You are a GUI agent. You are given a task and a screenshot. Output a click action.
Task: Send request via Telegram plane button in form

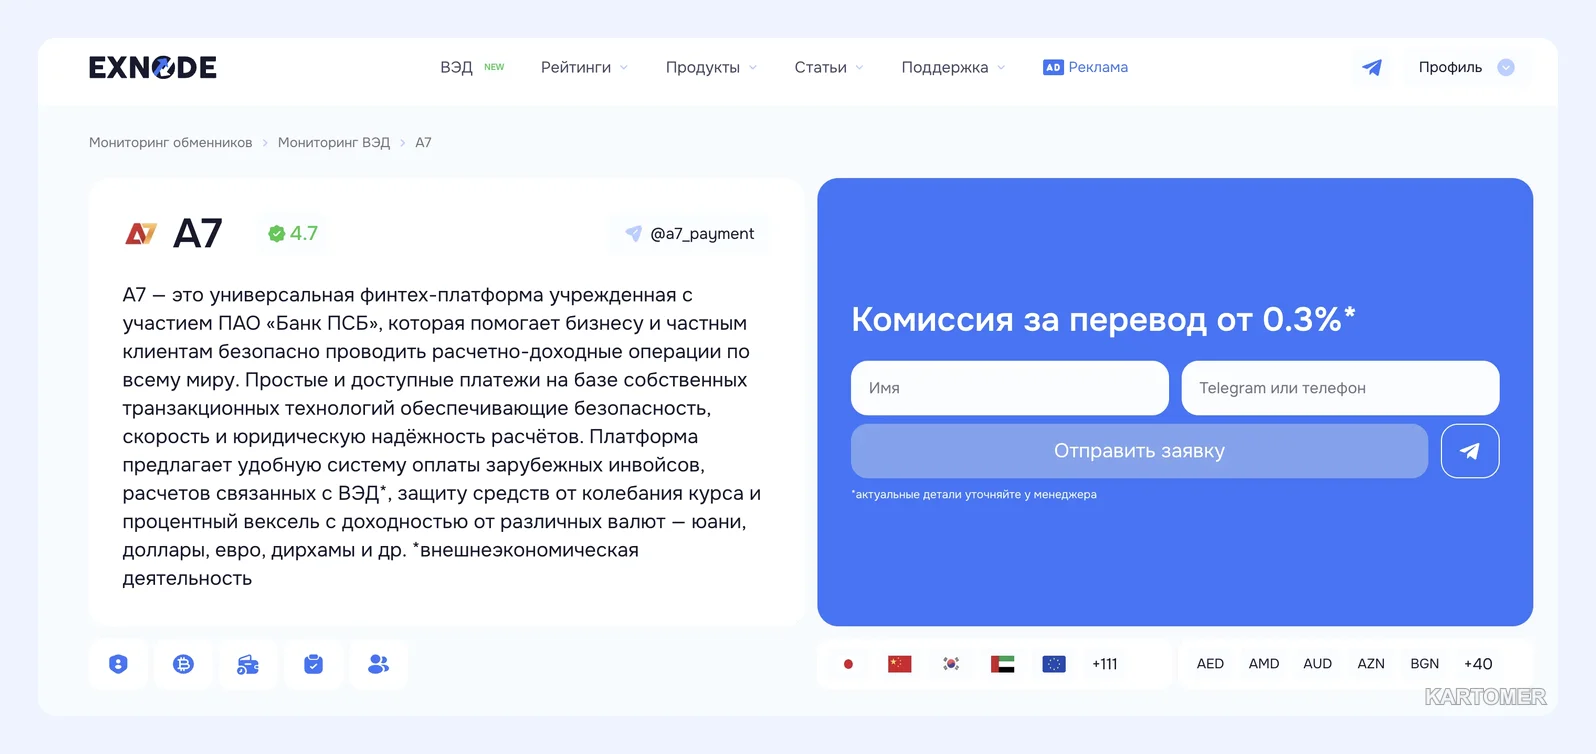pos(1470,451)
